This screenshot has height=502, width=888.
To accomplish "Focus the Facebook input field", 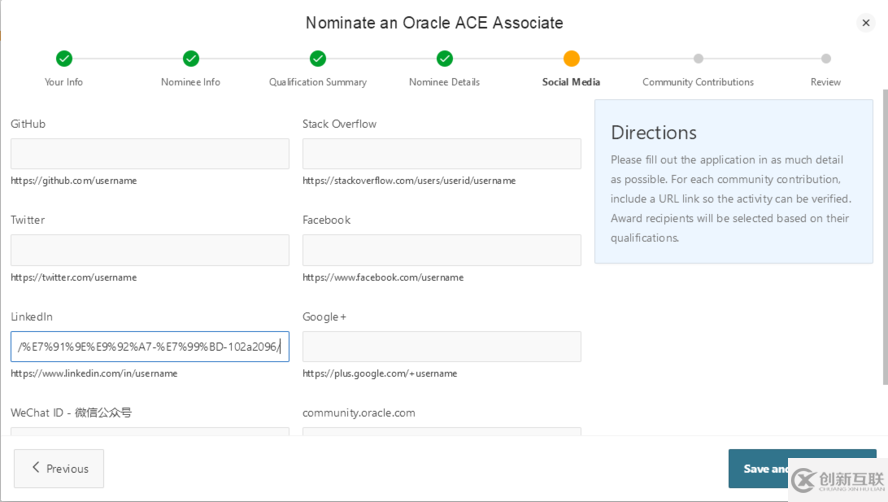I will pyautogui.click(x=442, y=250).
